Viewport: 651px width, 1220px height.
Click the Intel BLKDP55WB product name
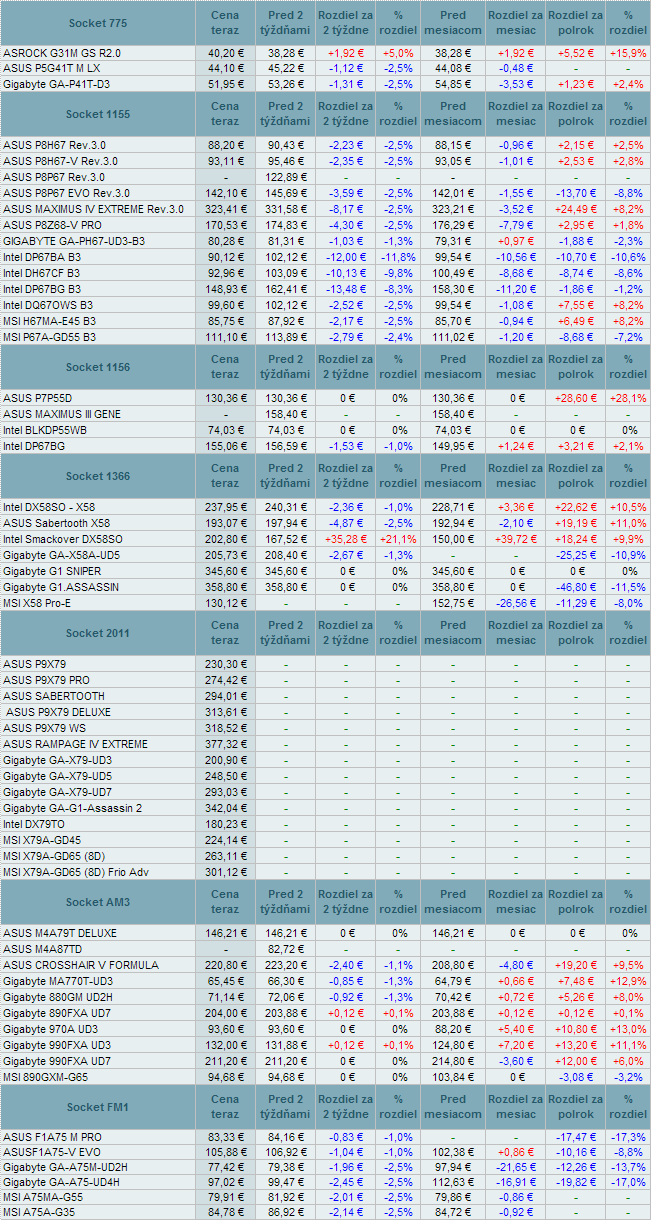(x=45, y=430)
